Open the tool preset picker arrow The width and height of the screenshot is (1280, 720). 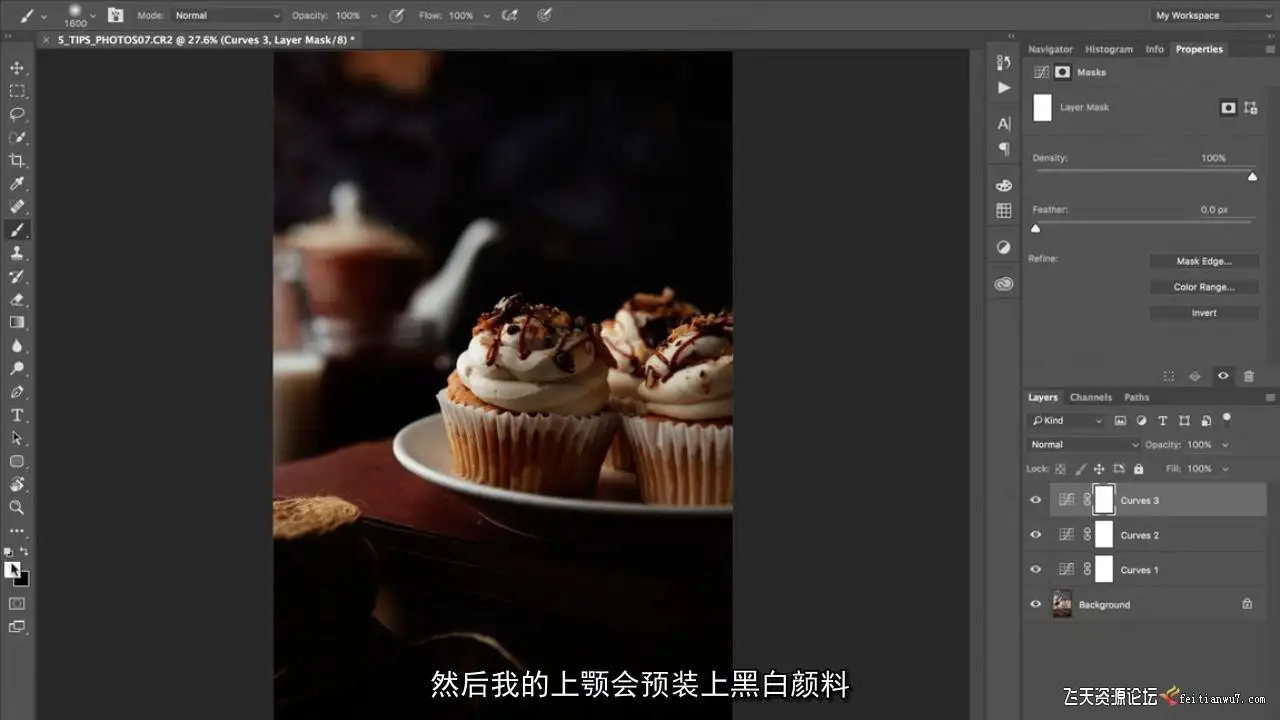[x=44, y=15]
